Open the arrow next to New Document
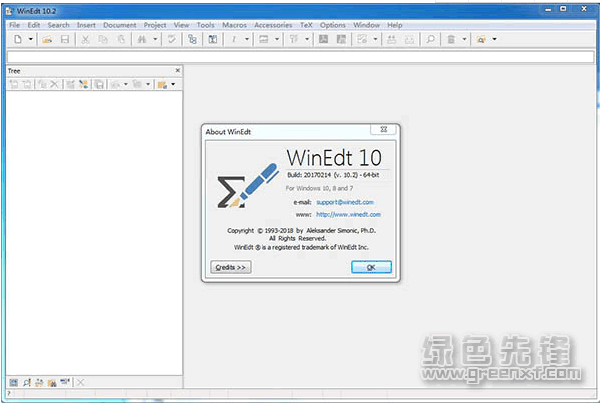The height and width of the screenshot is (408, 600). coord(31,39)
